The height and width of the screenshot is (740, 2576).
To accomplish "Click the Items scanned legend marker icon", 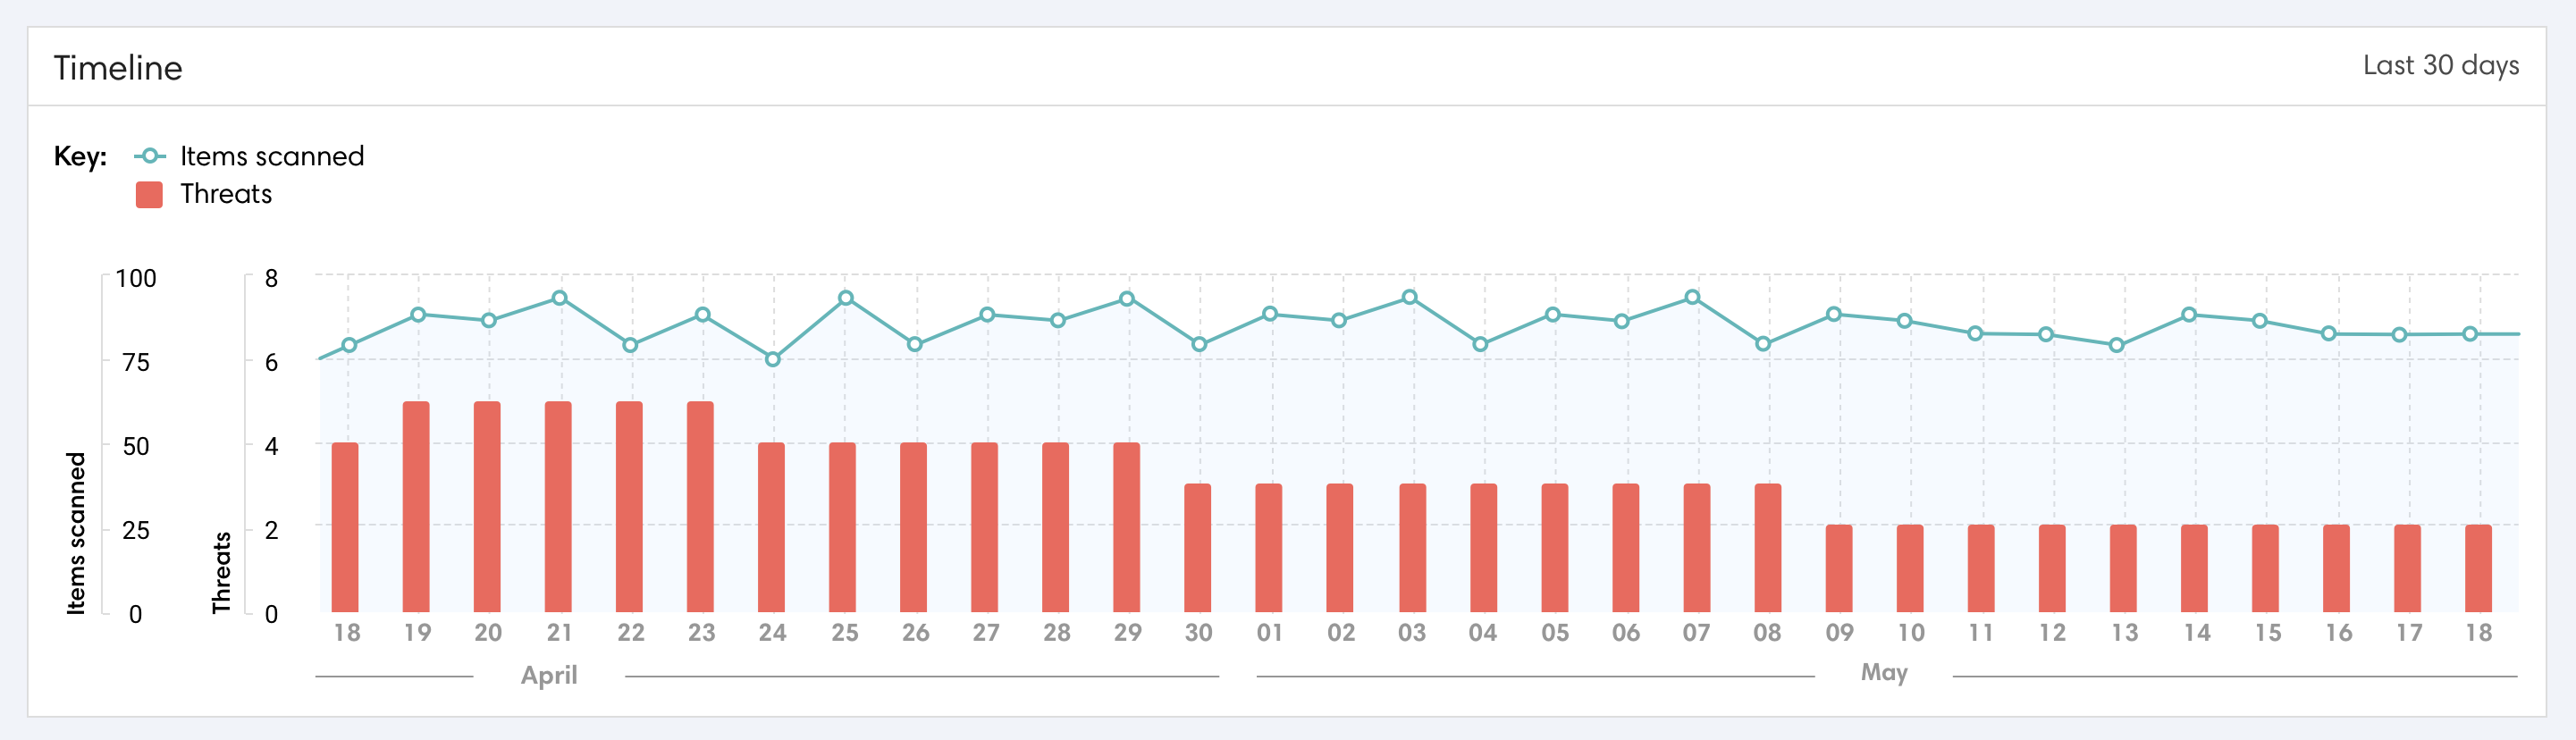I will 149,156.
